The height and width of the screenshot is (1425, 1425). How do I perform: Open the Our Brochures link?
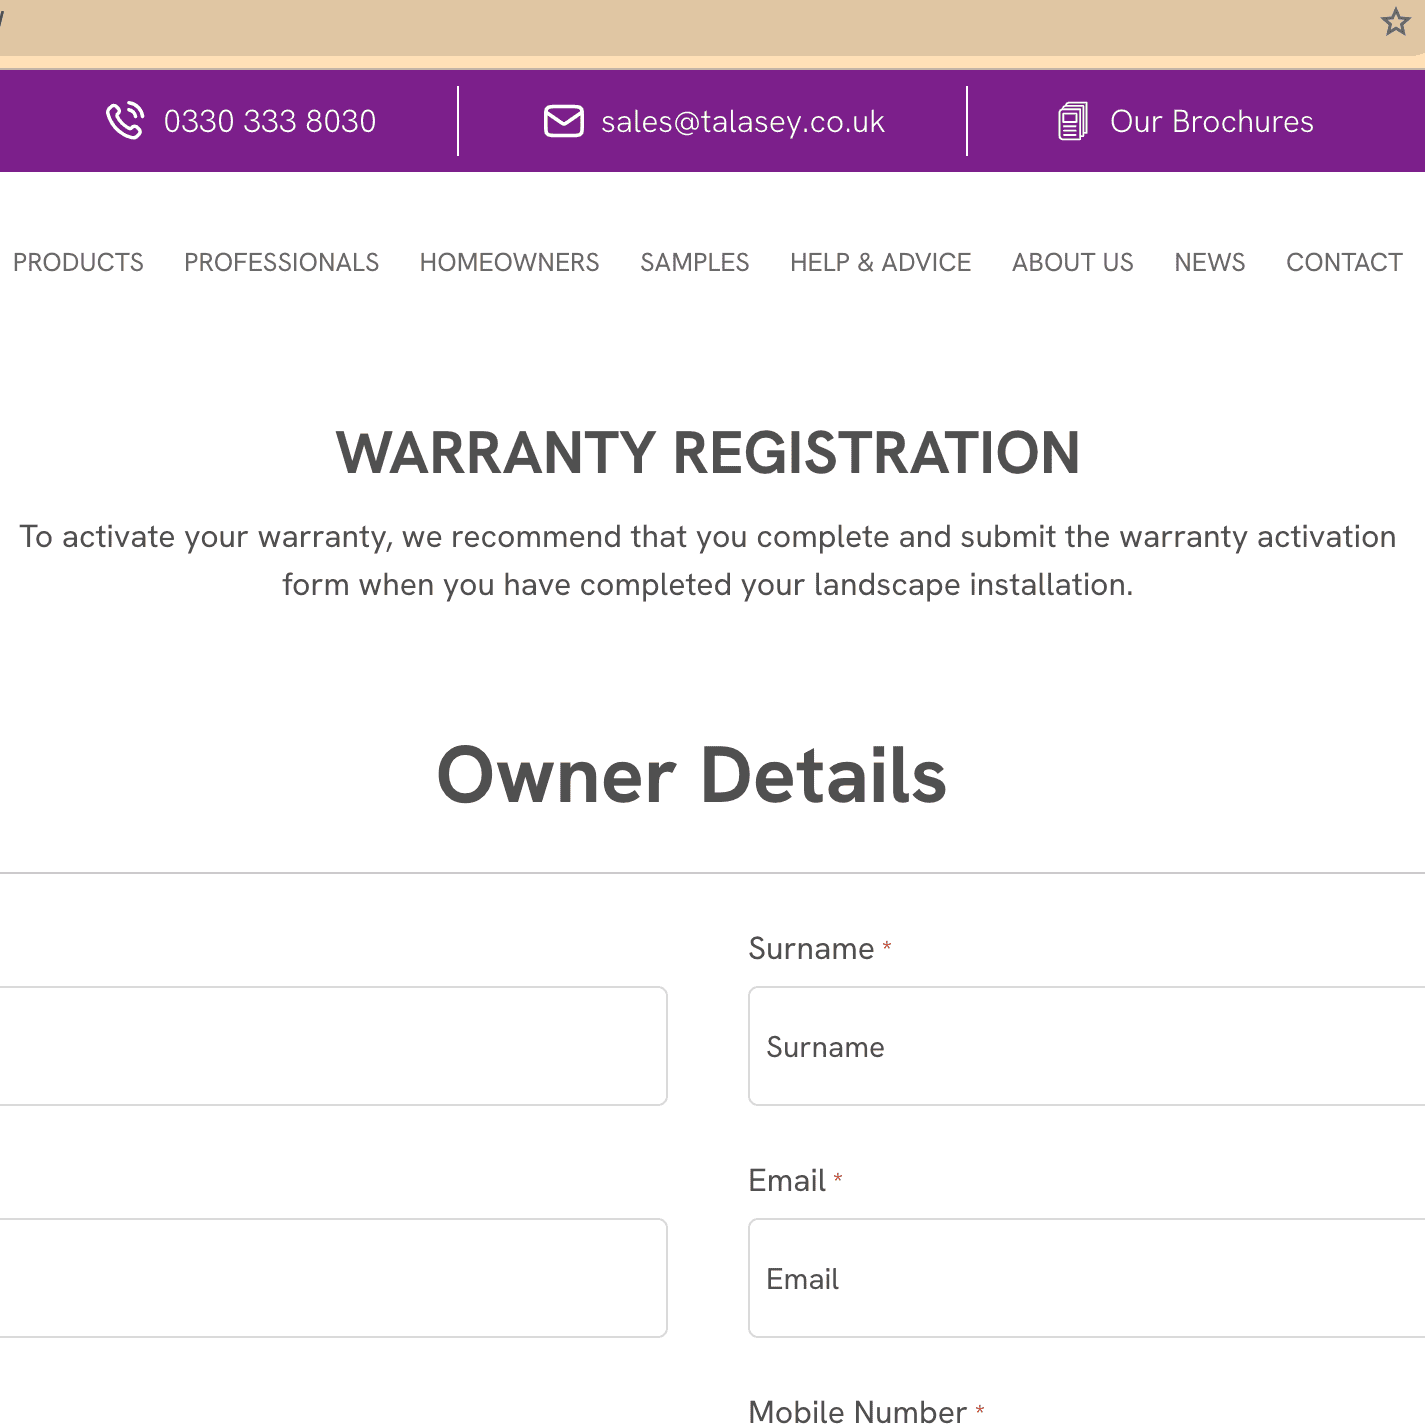click(x=1211, y=121)
